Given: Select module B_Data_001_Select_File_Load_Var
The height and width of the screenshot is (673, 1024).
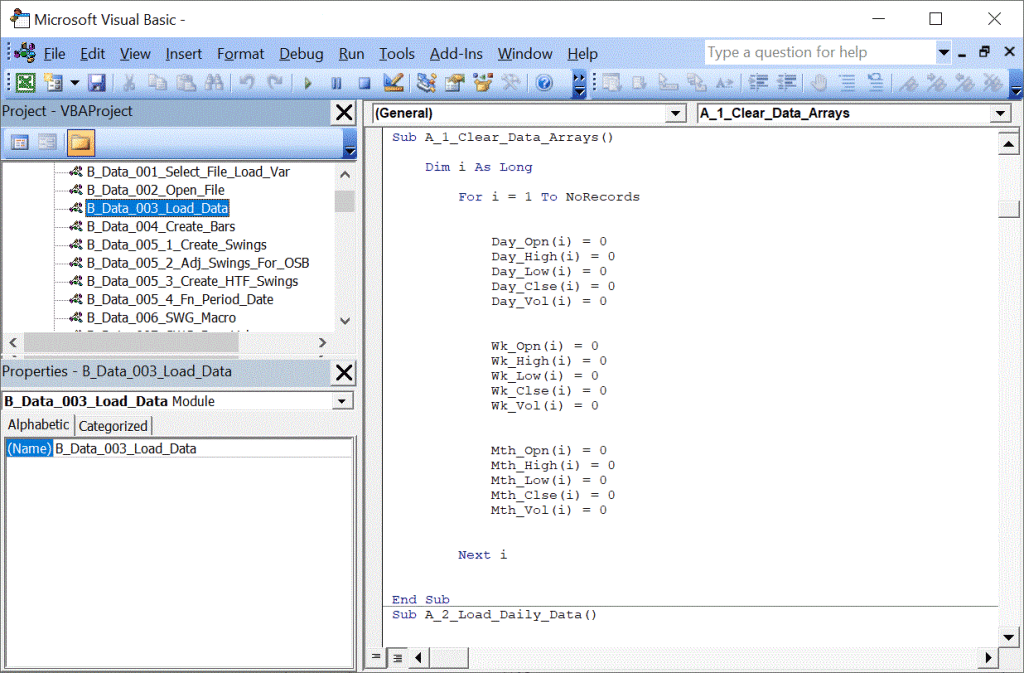Looking at the screenshot, I should pyautogui.click(x=188, y=172).
